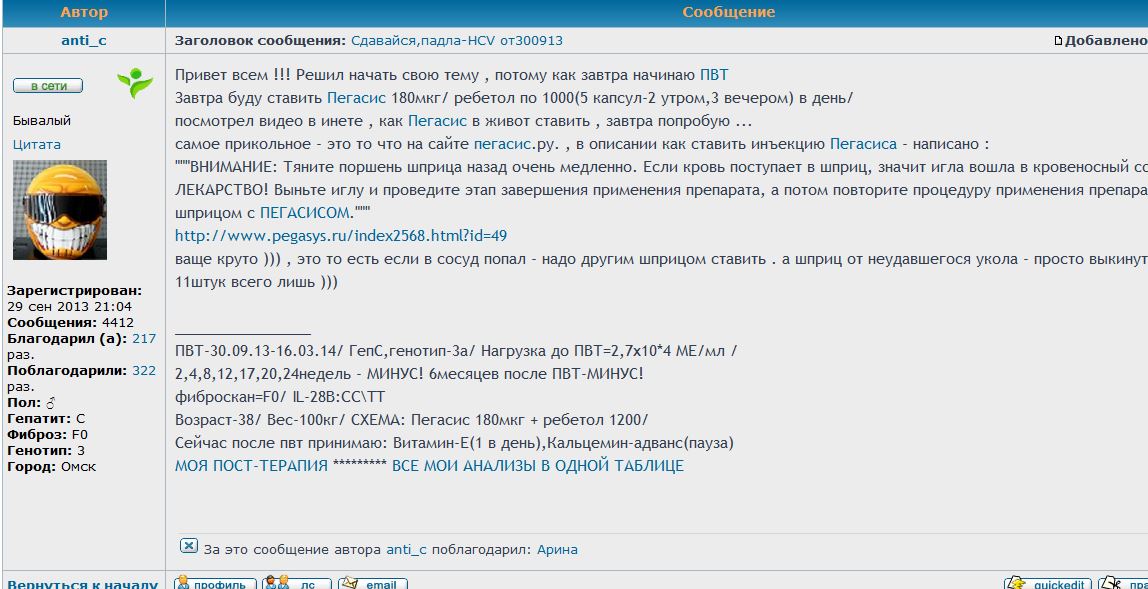
Task: Click the Автор column header
Action: coord(83,12)
